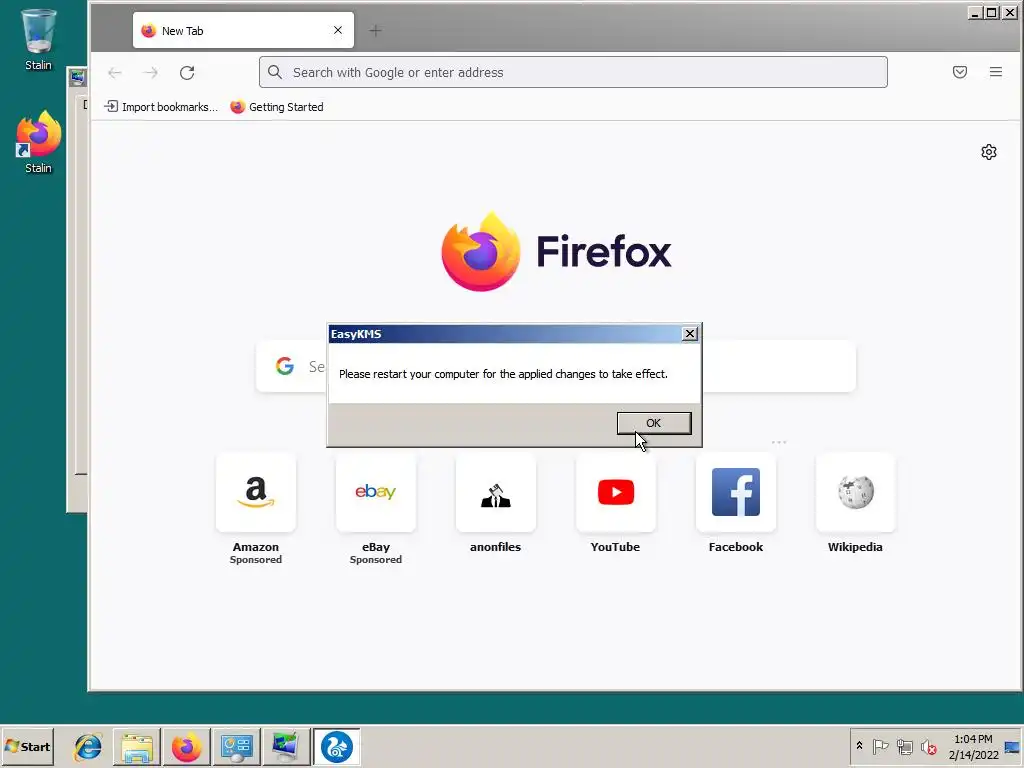
Task: Select the Firefox desktop shortcut labeled Stalin
Action: click(38, 142)
